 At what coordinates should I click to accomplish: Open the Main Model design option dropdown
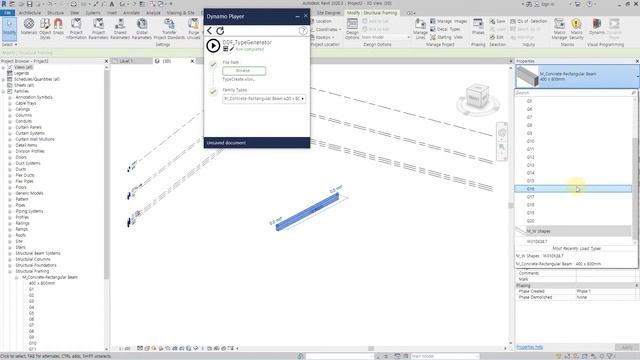[386, 37]
